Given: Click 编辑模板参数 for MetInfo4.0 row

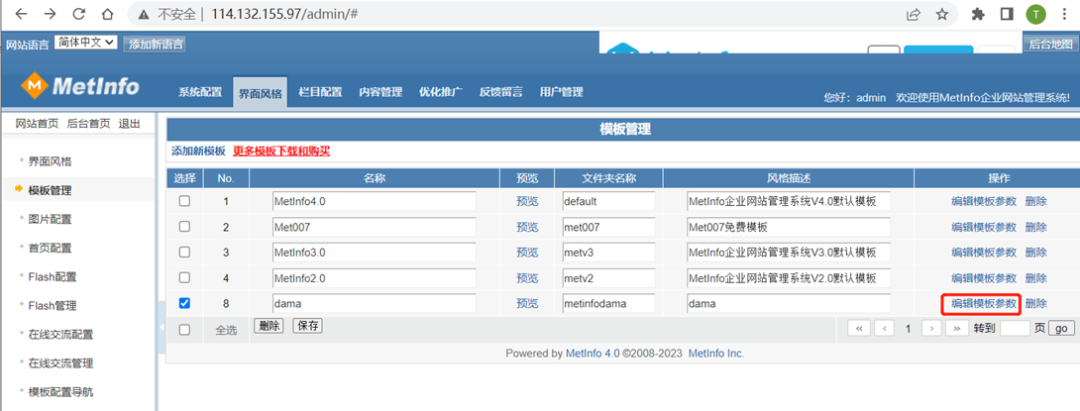Looking at the screenshot, I should (984, 202).
